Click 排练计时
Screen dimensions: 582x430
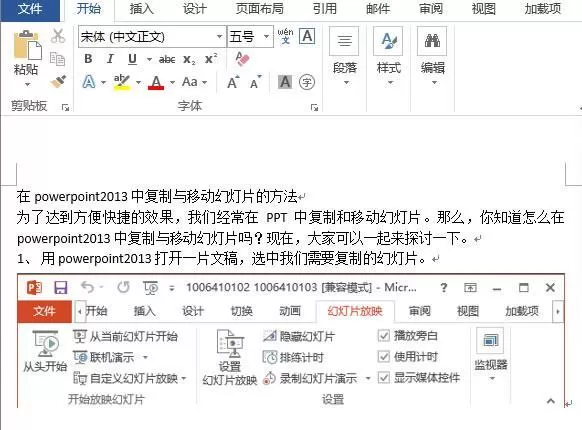(293, 358)
